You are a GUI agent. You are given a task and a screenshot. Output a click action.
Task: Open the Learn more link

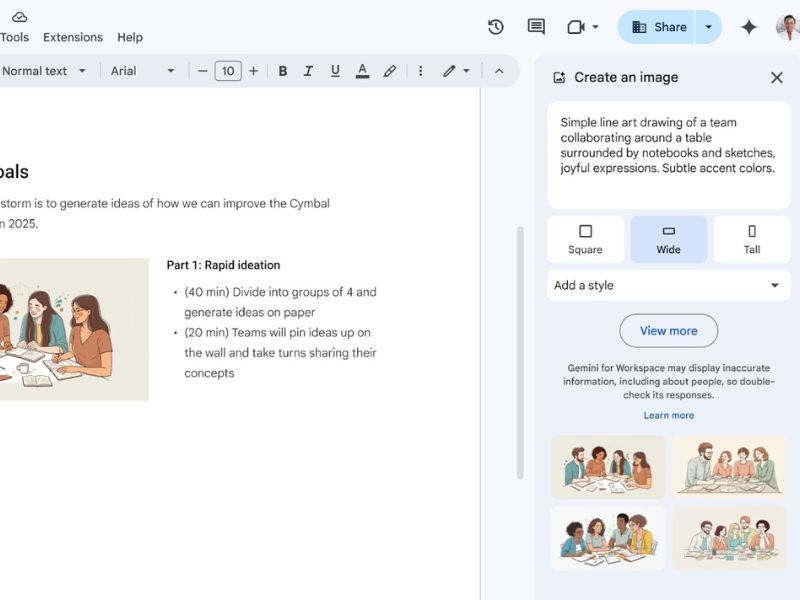point(669,415)
